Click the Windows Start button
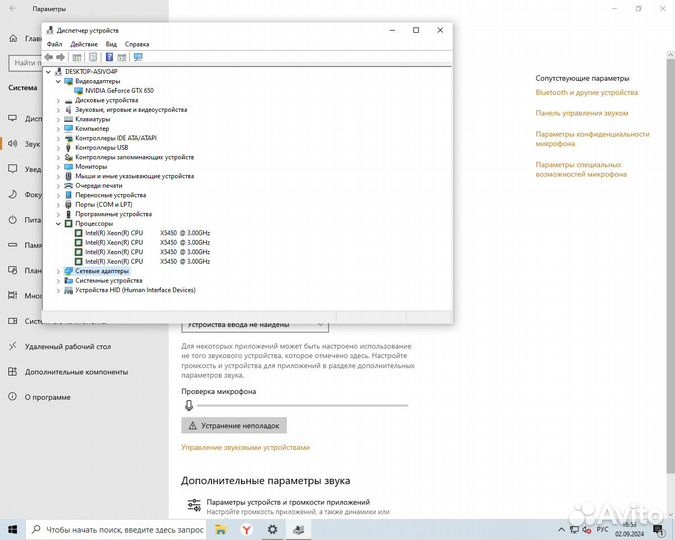This screenshot has width=675, height=540. point(12,529)
